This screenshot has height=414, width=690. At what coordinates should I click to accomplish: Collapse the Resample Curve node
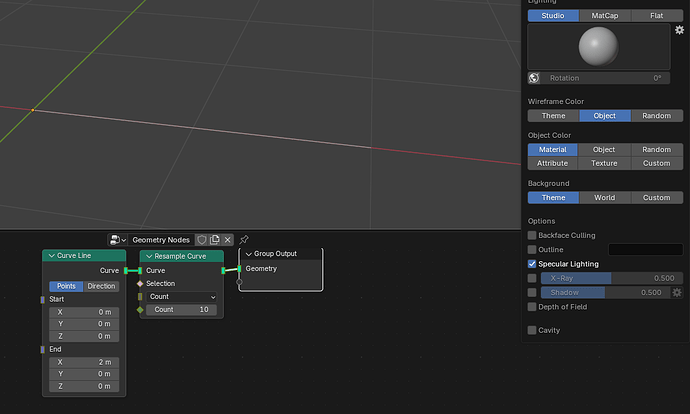point(149,256)
